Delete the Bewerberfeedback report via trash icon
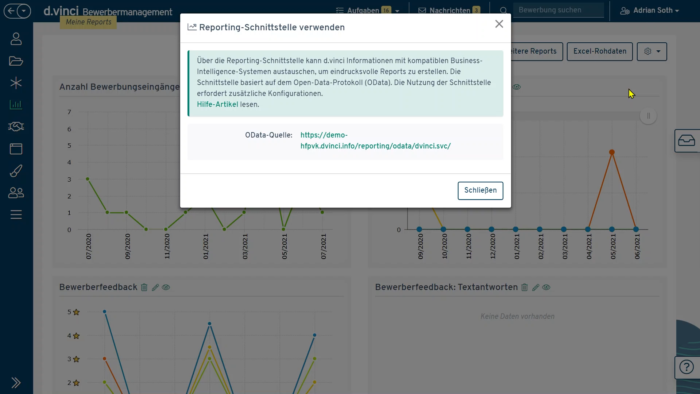The image size is (700, 394). tap(144, 287)
